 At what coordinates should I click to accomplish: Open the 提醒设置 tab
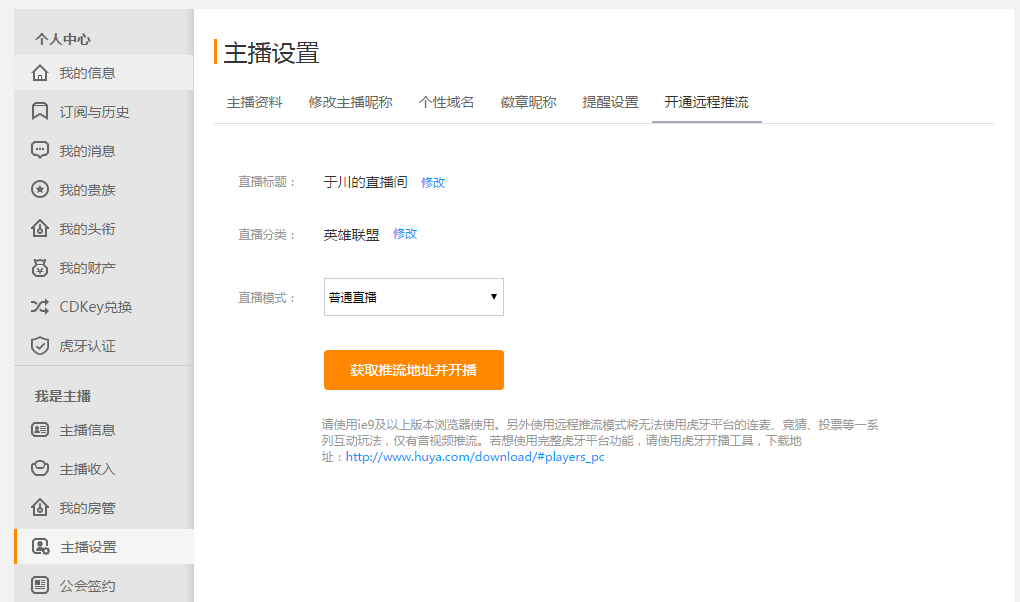pyautogui.click(x=610, y=102)
